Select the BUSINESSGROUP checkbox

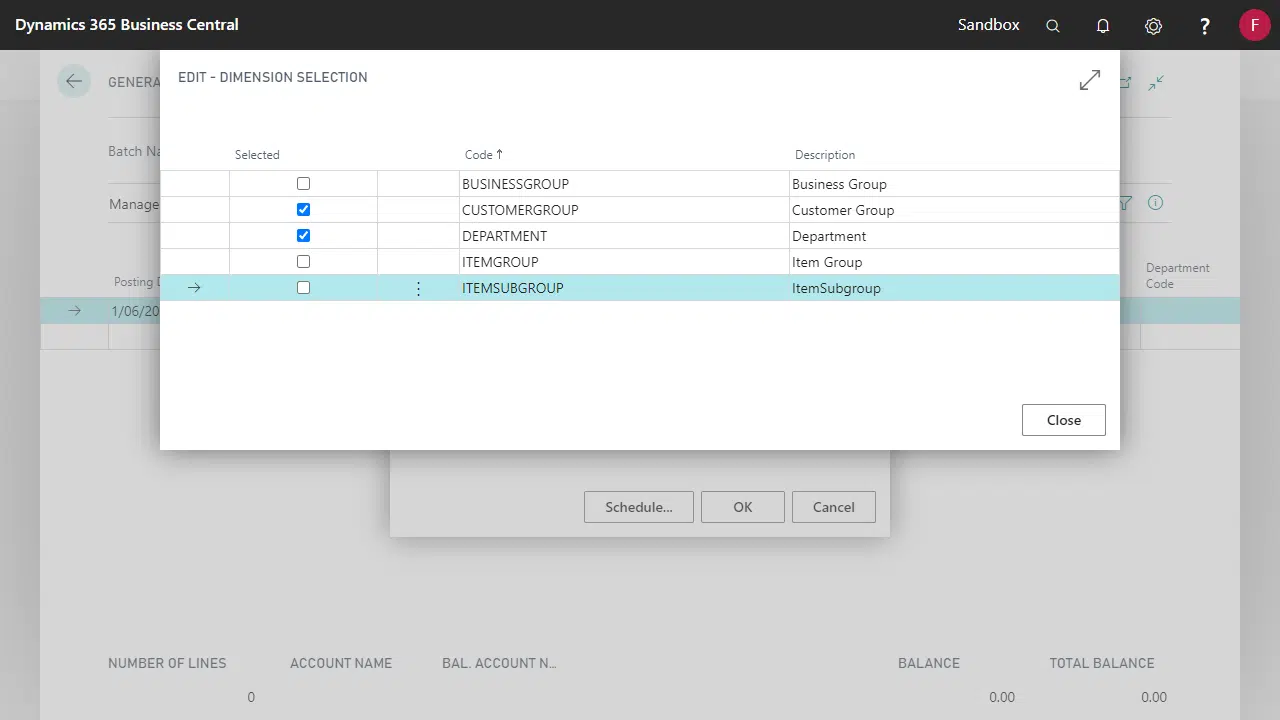[303, 184]
